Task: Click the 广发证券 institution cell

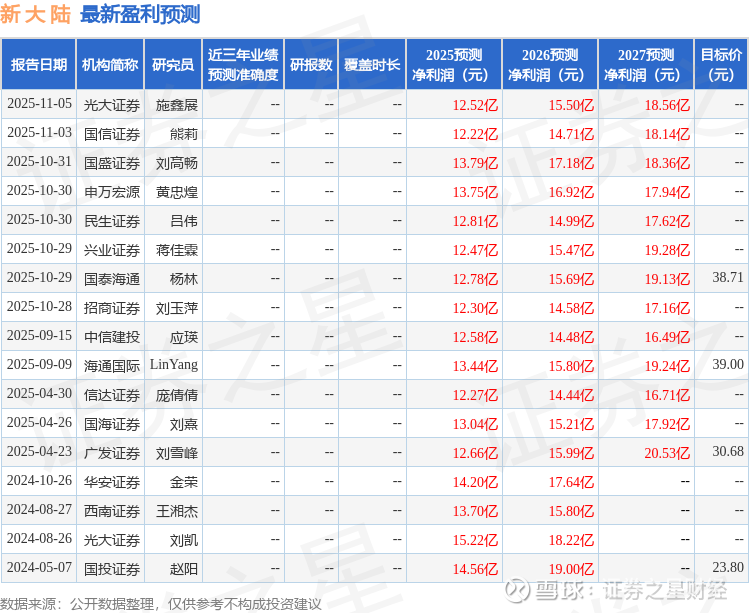Action: (x=112, y=453)
